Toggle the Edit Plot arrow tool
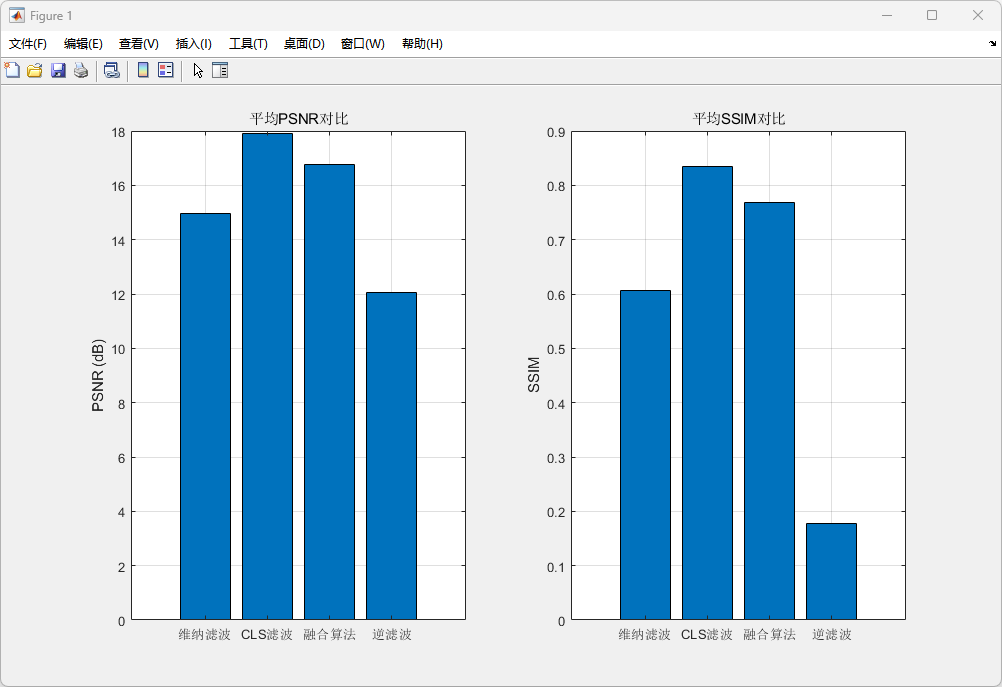1002x687 pixels. (198, 70)
